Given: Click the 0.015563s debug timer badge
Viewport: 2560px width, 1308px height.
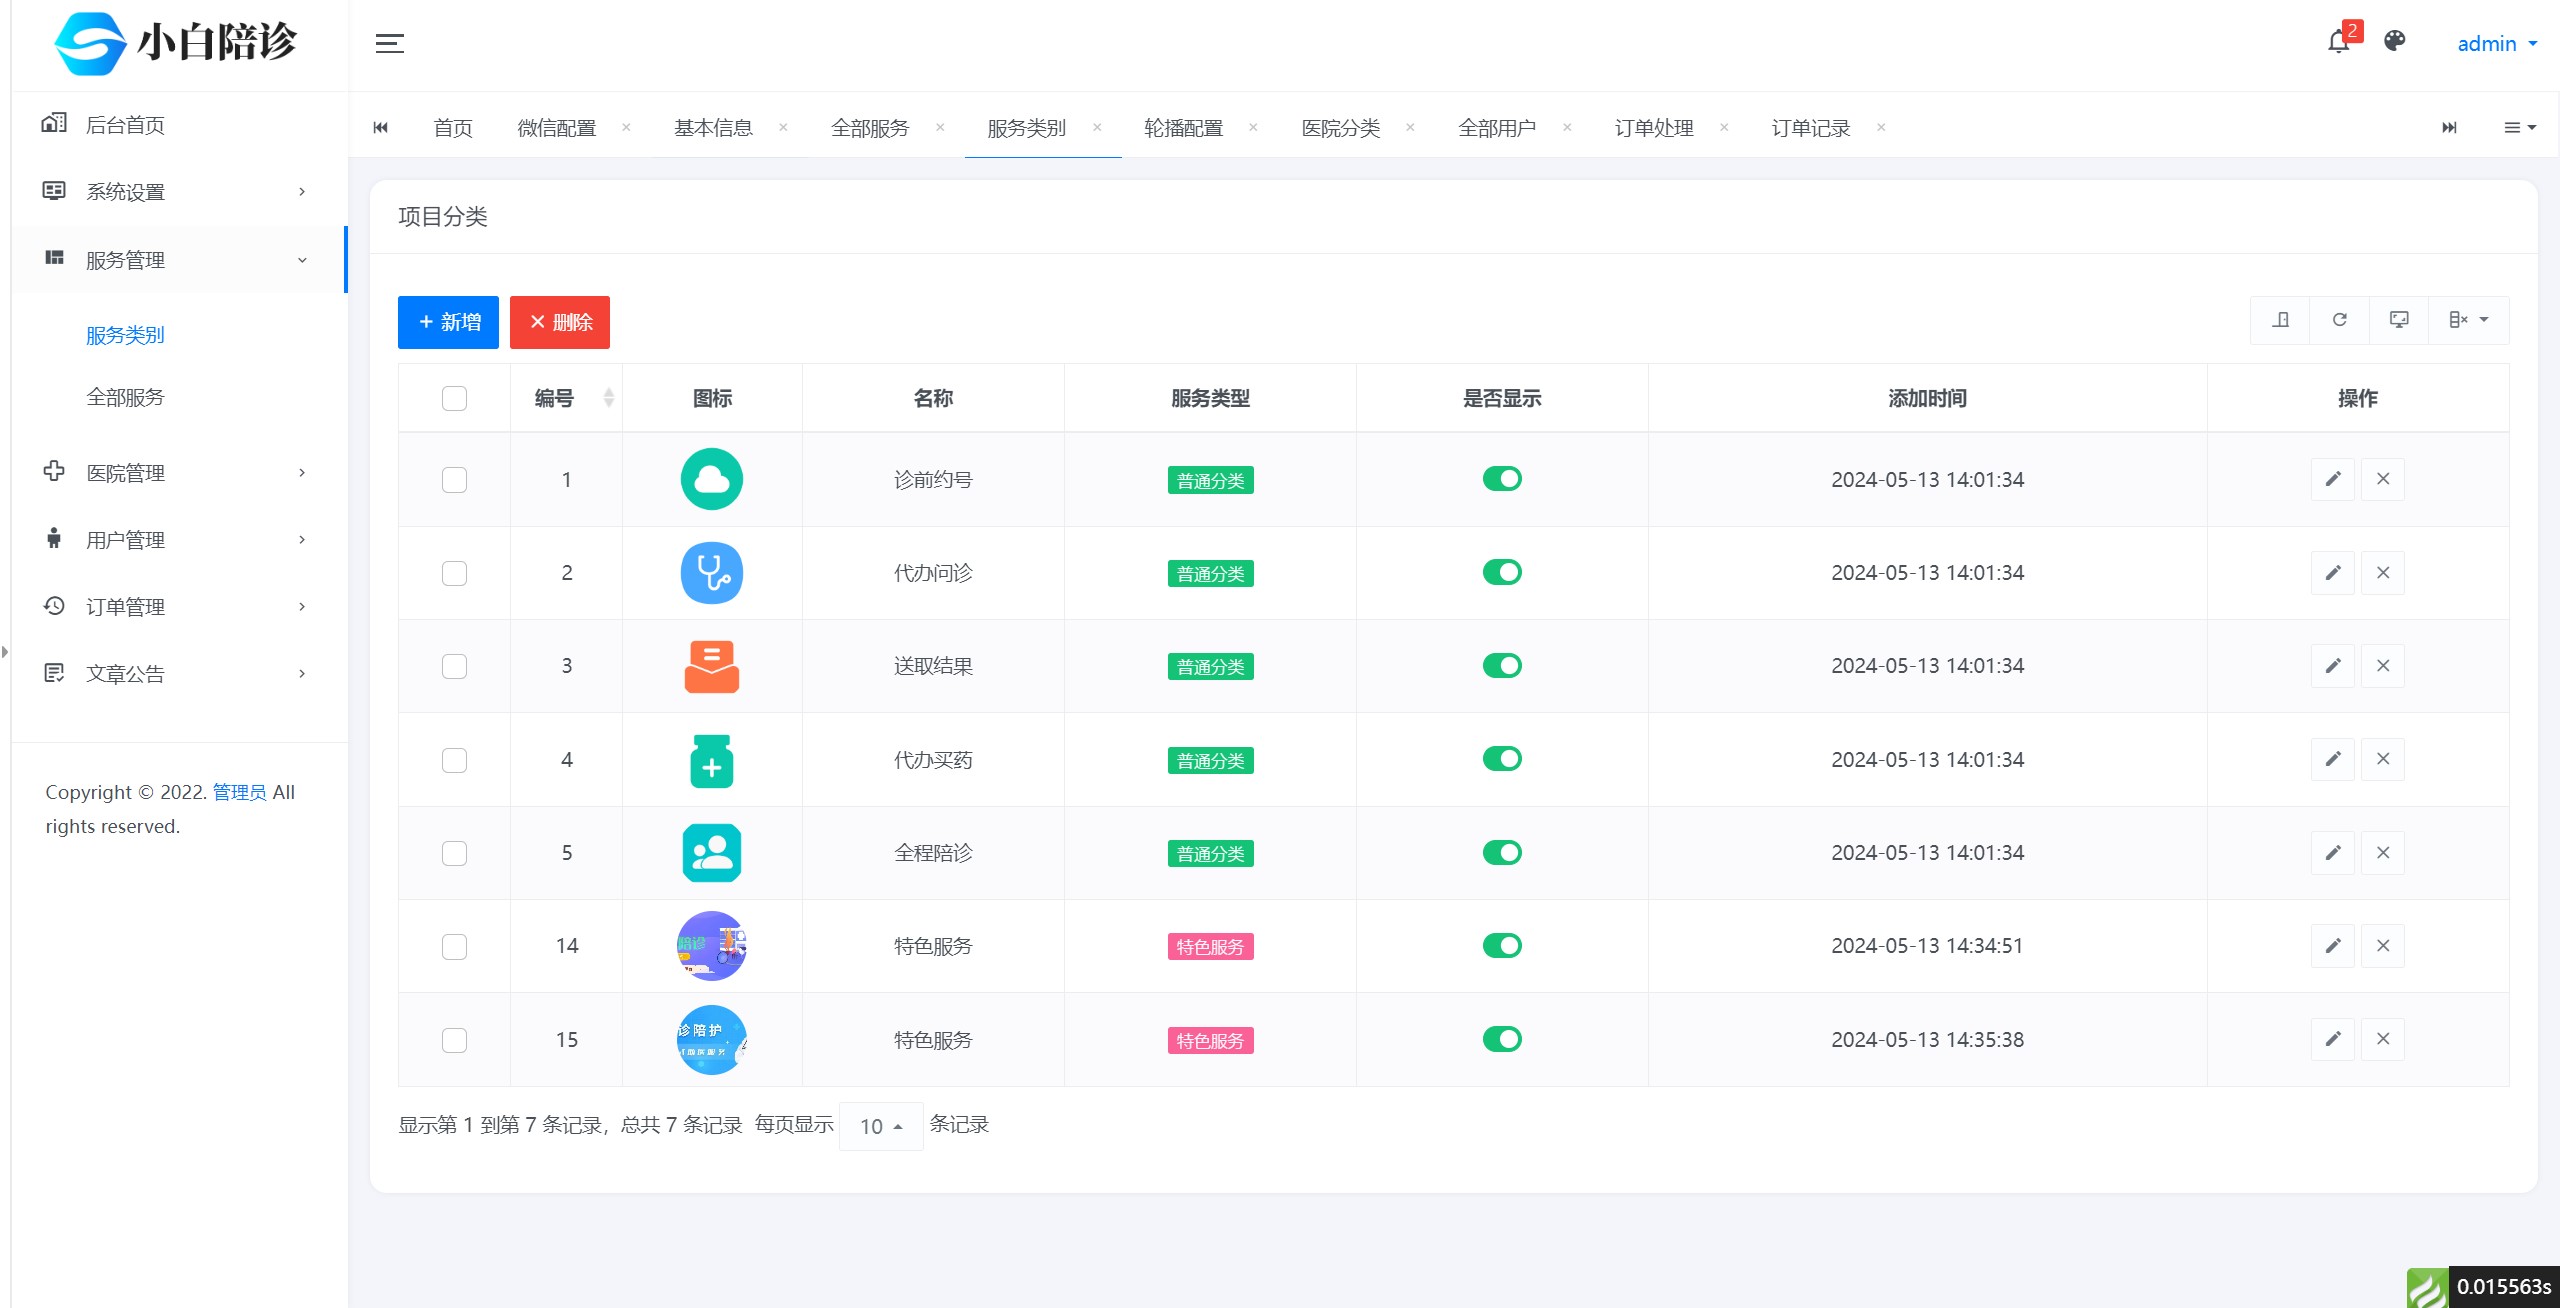Looking at the screenshot, I should click(x=2503, y=1287).
